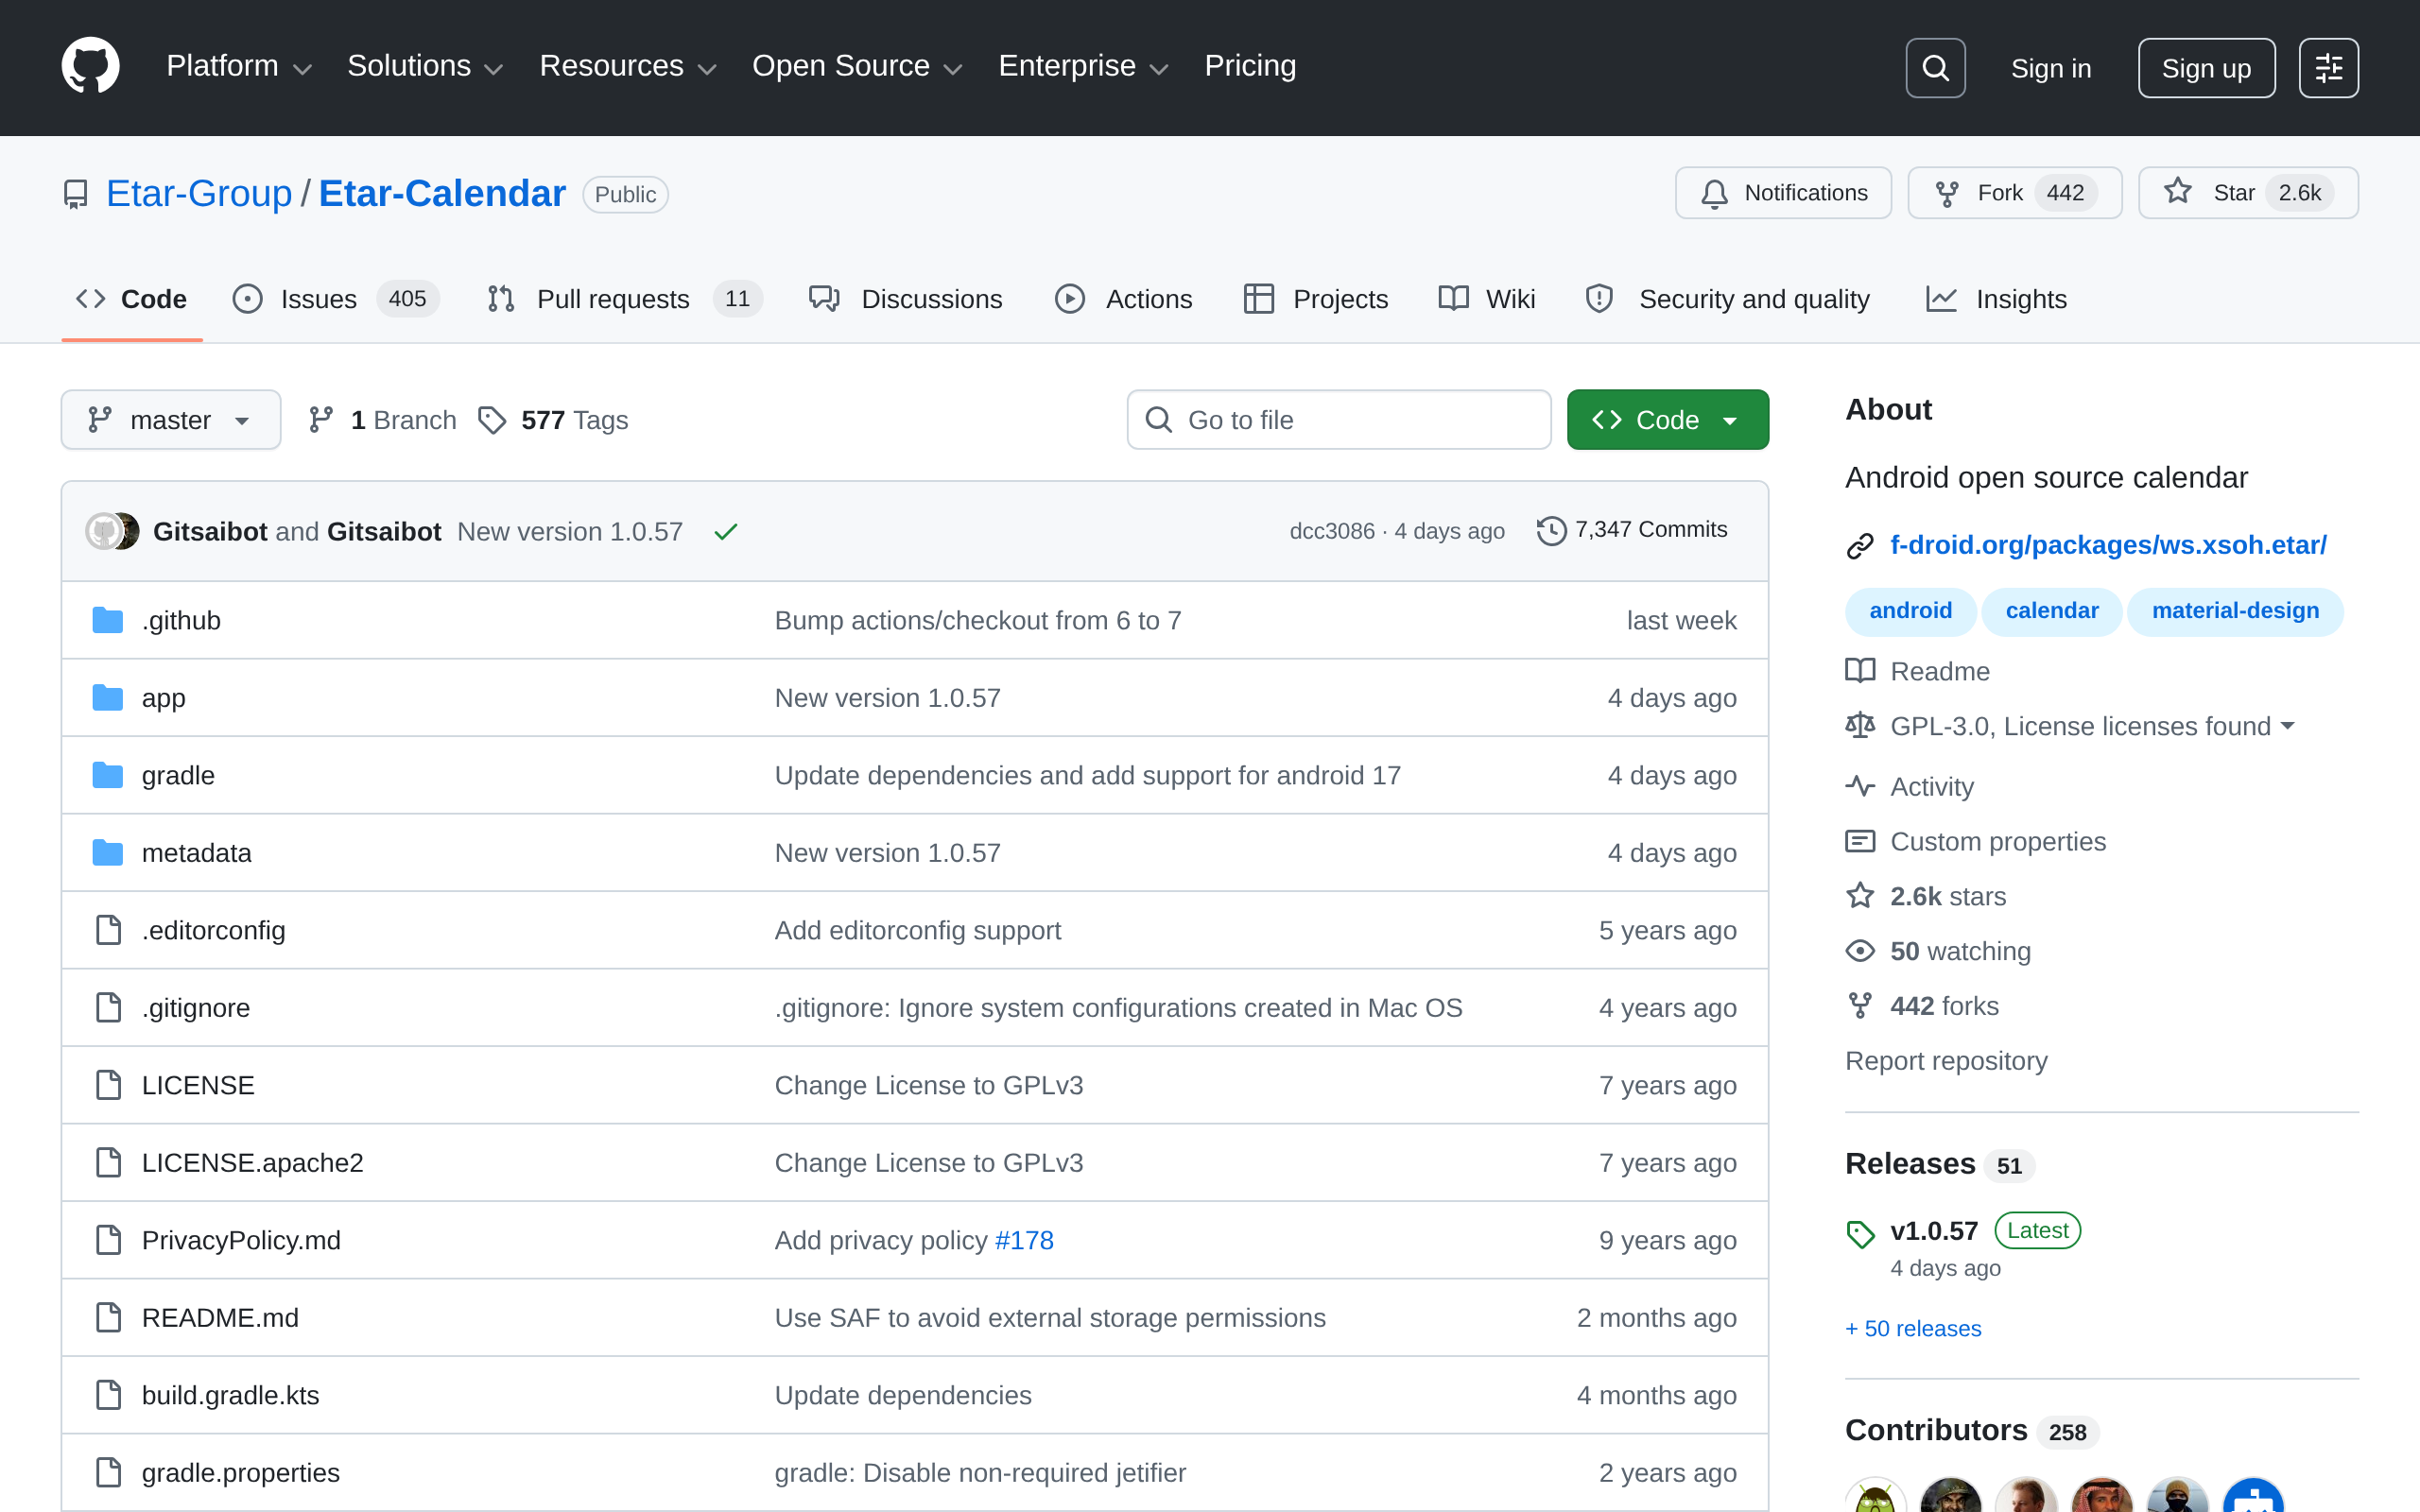This screenshot has width=2420, height=1512.
Task: Click the Custom properties icon
Action: (x=1860, y=841)
